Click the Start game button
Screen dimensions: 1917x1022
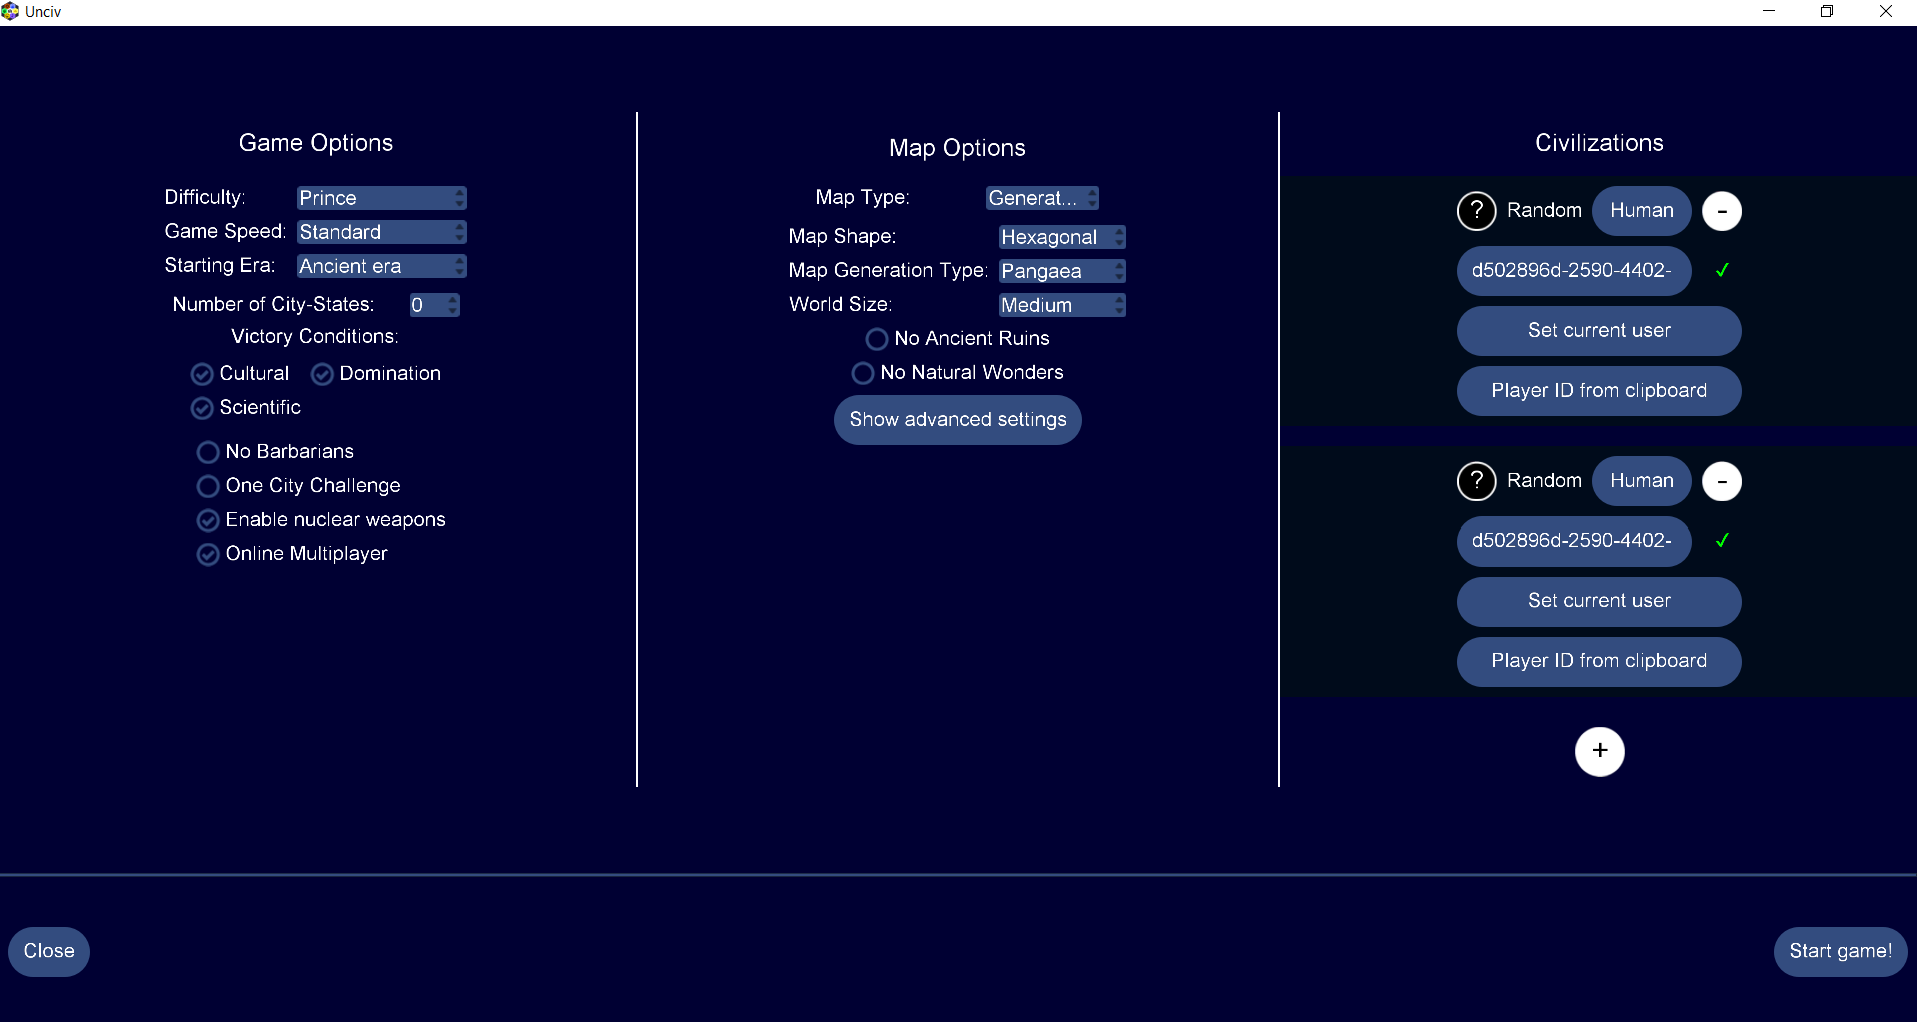pyautogui.click(x=1840, y=951)
